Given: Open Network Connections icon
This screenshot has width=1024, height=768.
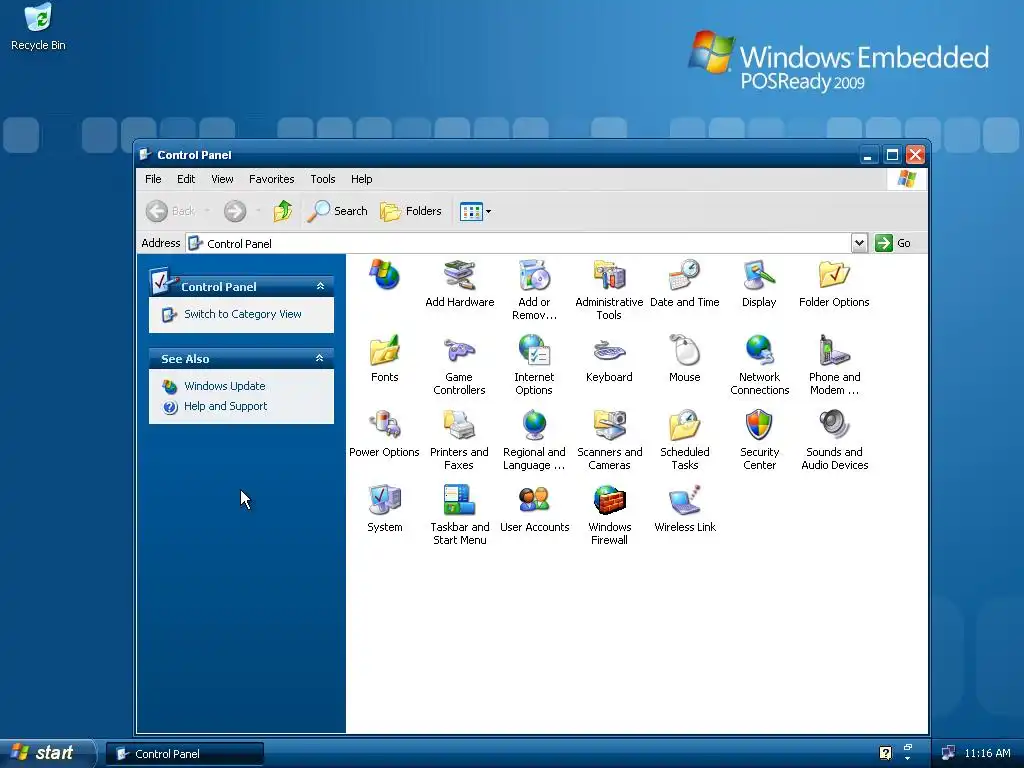Looking at the screenshot, I should [x=759, y=351].
